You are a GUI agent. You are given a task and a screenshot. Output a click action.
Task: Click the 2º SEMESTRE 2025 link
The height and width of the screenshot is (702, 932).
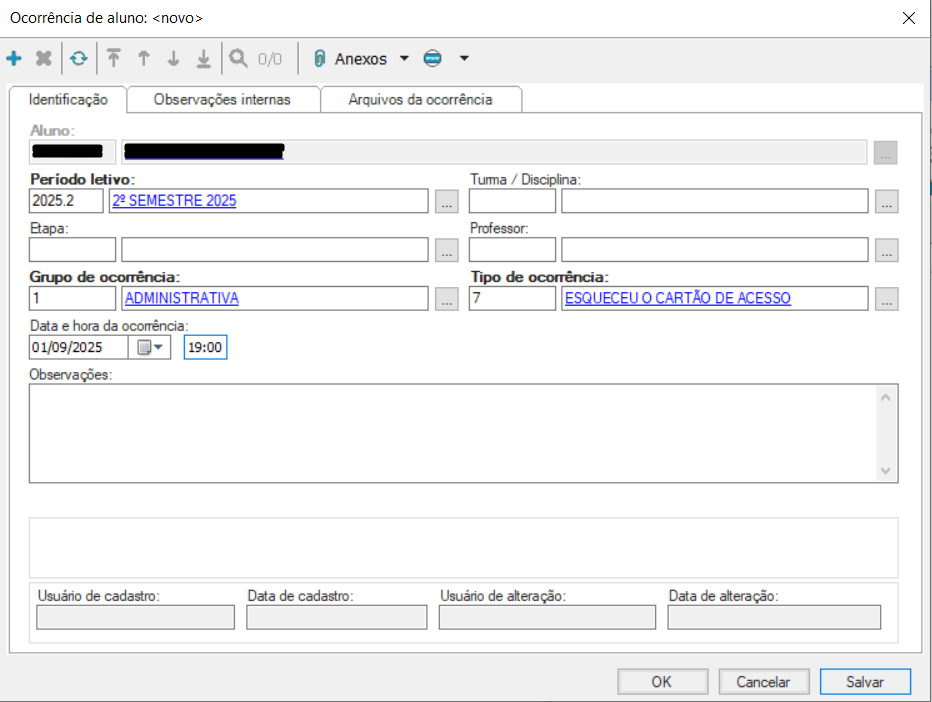(175, 201)
